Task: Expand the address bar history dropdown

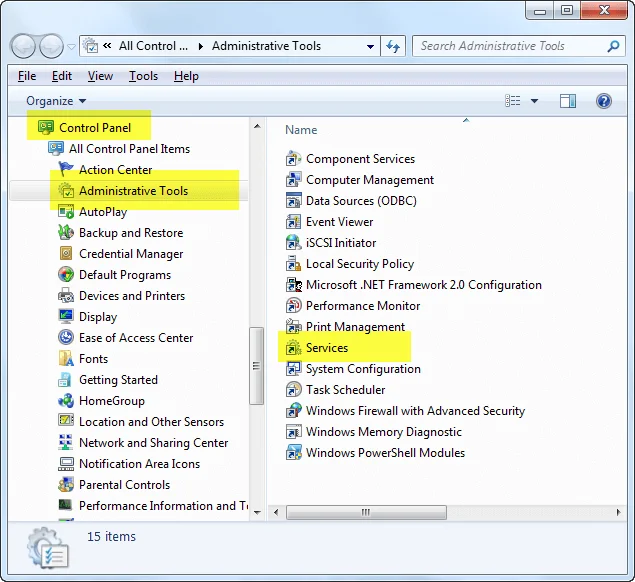Action: (370, 46)
